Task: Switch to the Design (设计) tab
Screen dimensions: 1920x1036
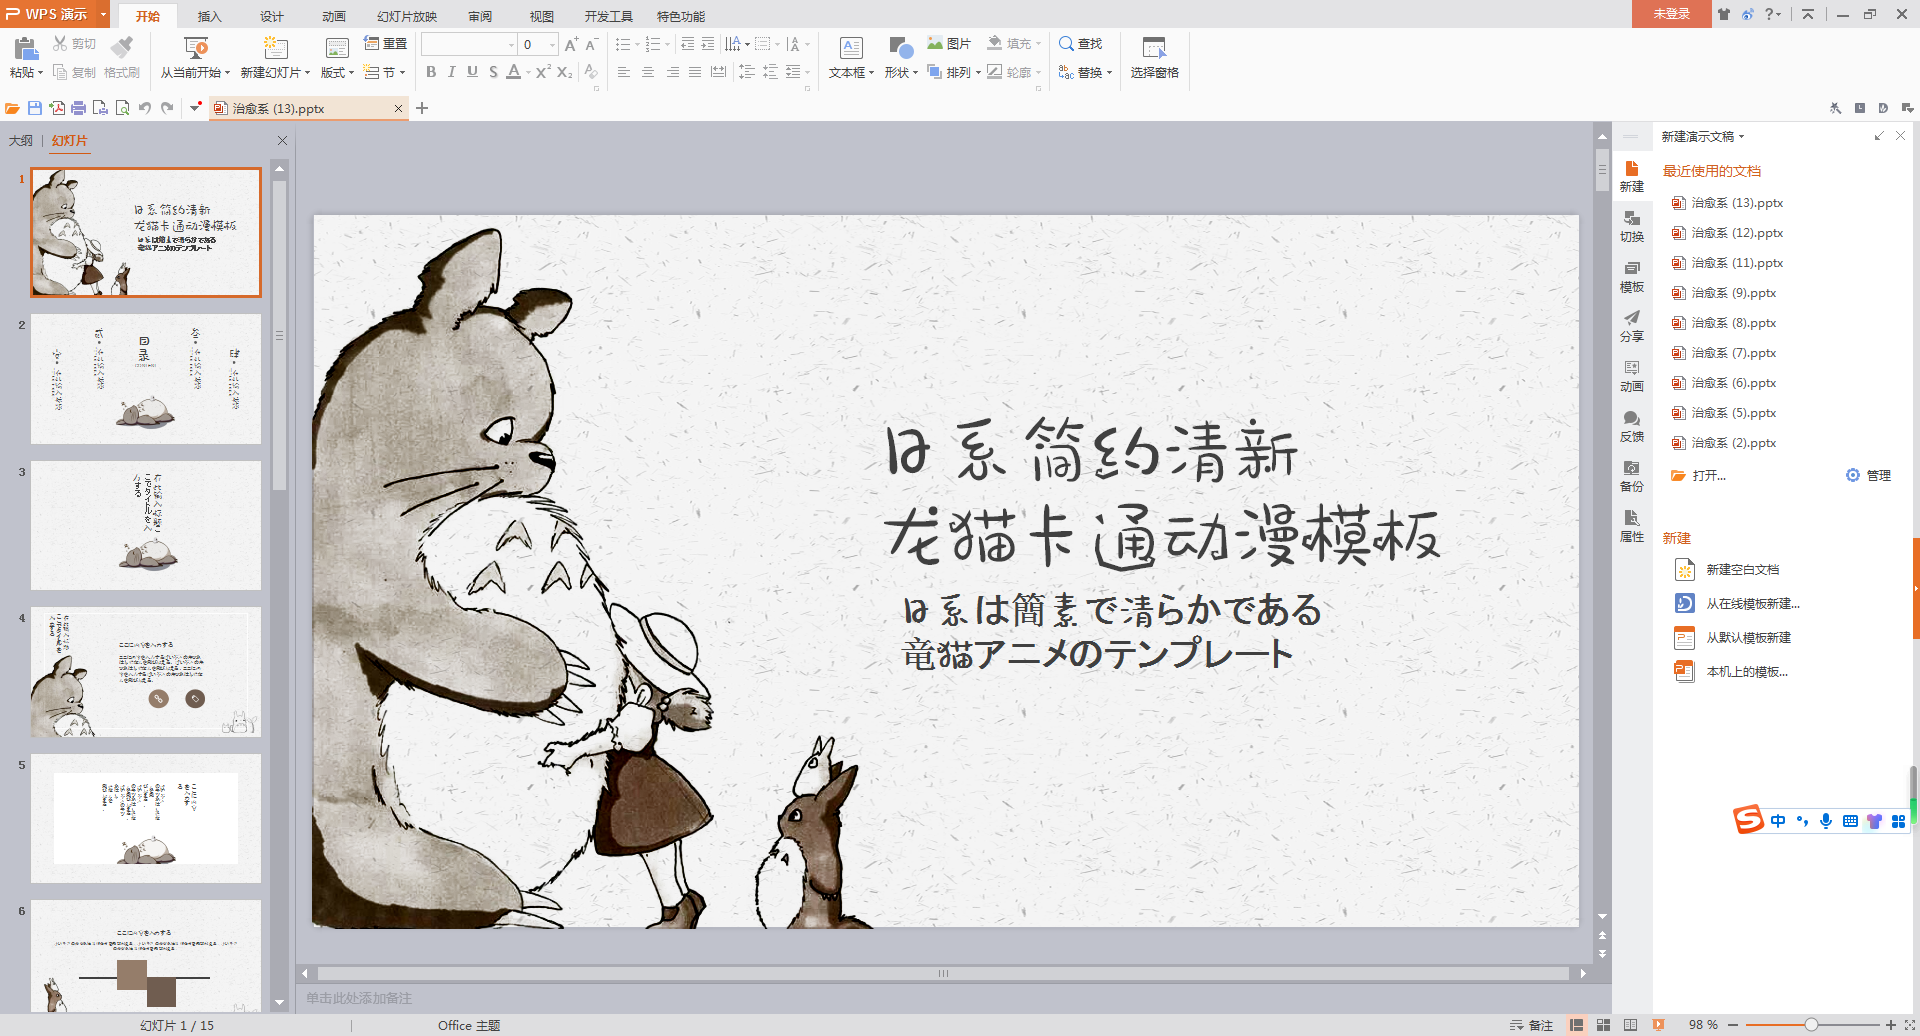Action: coord(271,16)
